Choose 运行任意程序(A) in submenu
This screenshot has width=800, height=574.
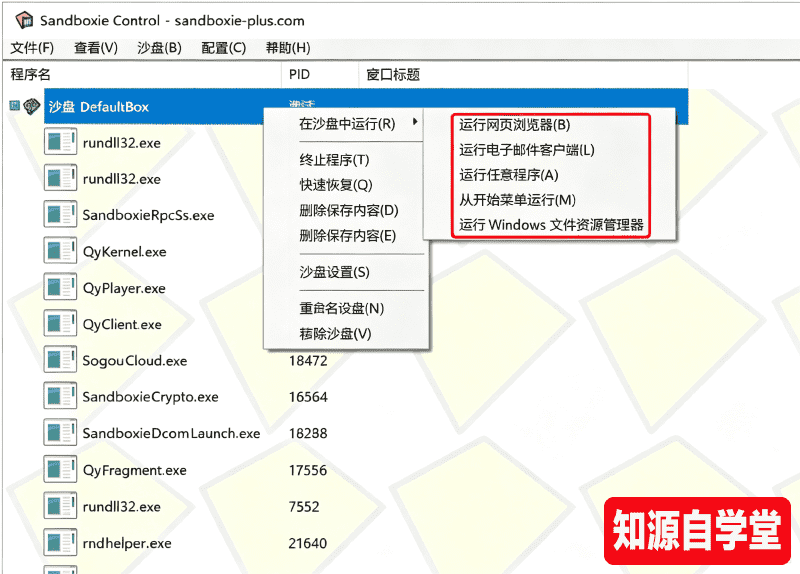pos(509,174)
